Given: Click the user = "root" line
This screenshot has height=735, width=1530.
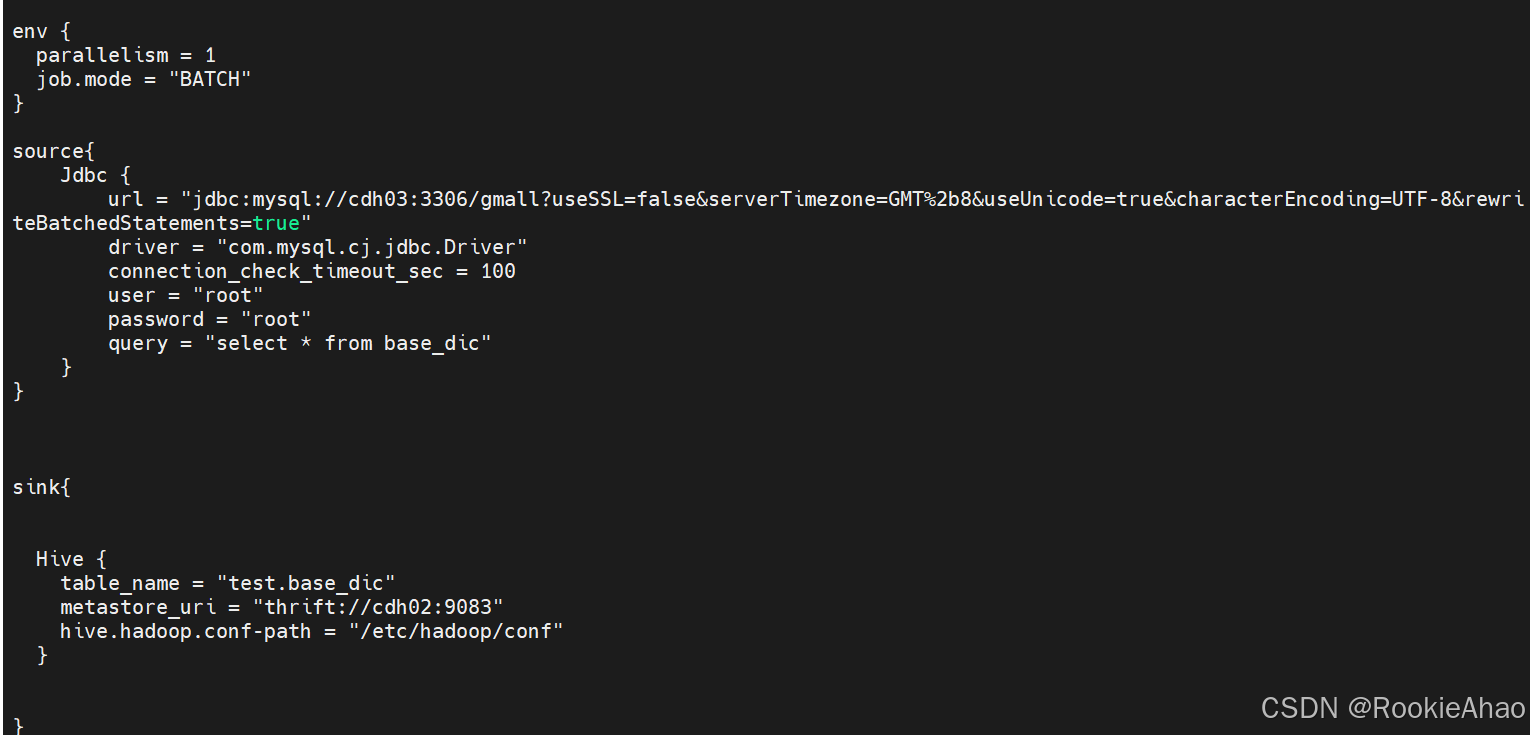Looking at the screenshot, I should point(186,295).
